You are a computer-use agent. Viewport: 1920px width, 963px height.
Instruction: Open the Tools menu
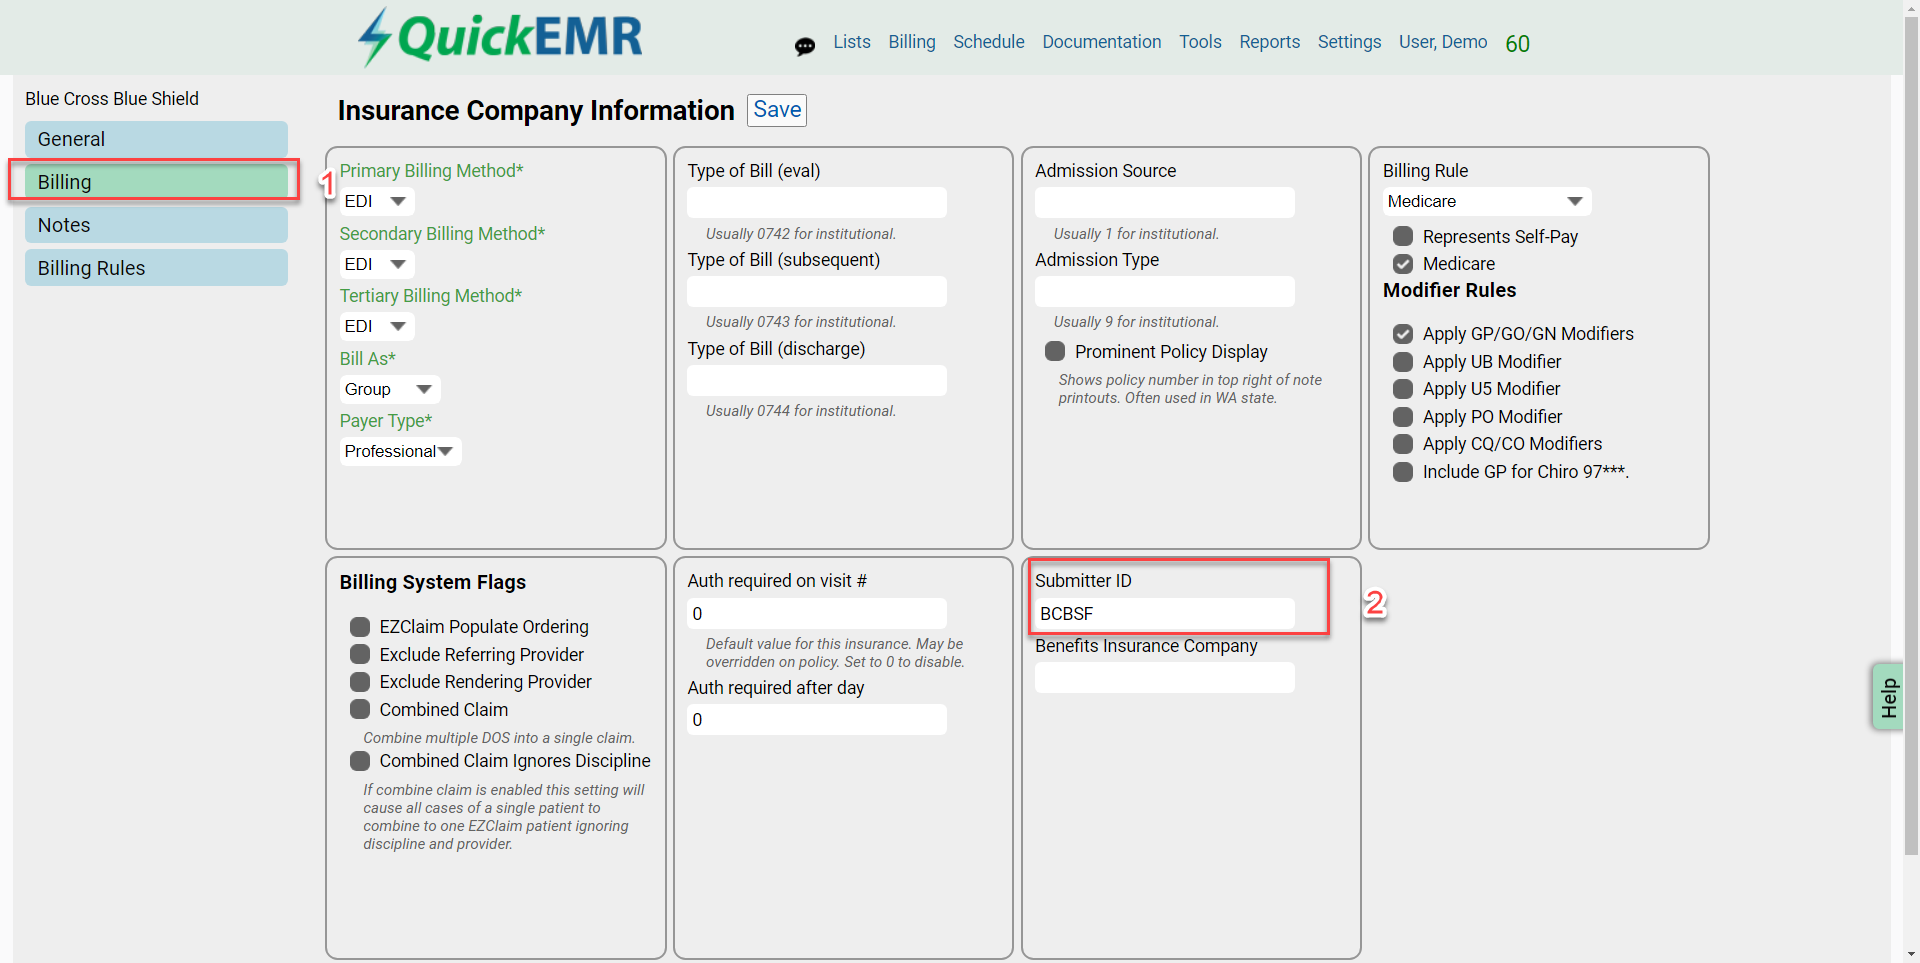click(1200, 42)
